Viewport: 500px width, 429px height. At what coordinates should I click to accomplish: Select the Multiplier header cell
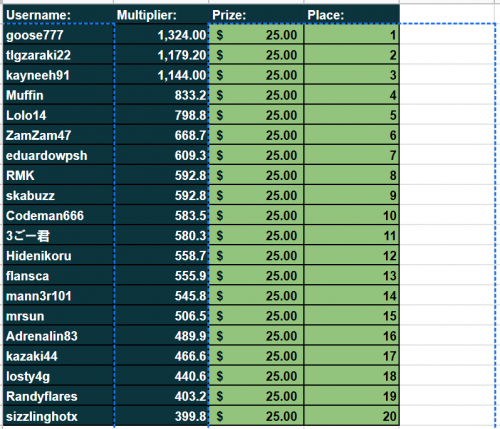click(x=161, y=15)
